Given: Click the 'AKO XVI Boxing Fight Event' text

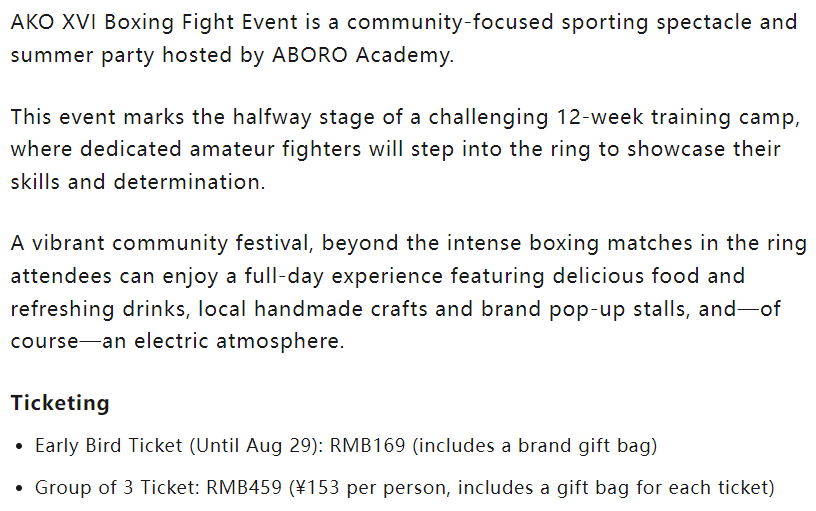Looking at the screenshot, I should [x=154, y=22].
